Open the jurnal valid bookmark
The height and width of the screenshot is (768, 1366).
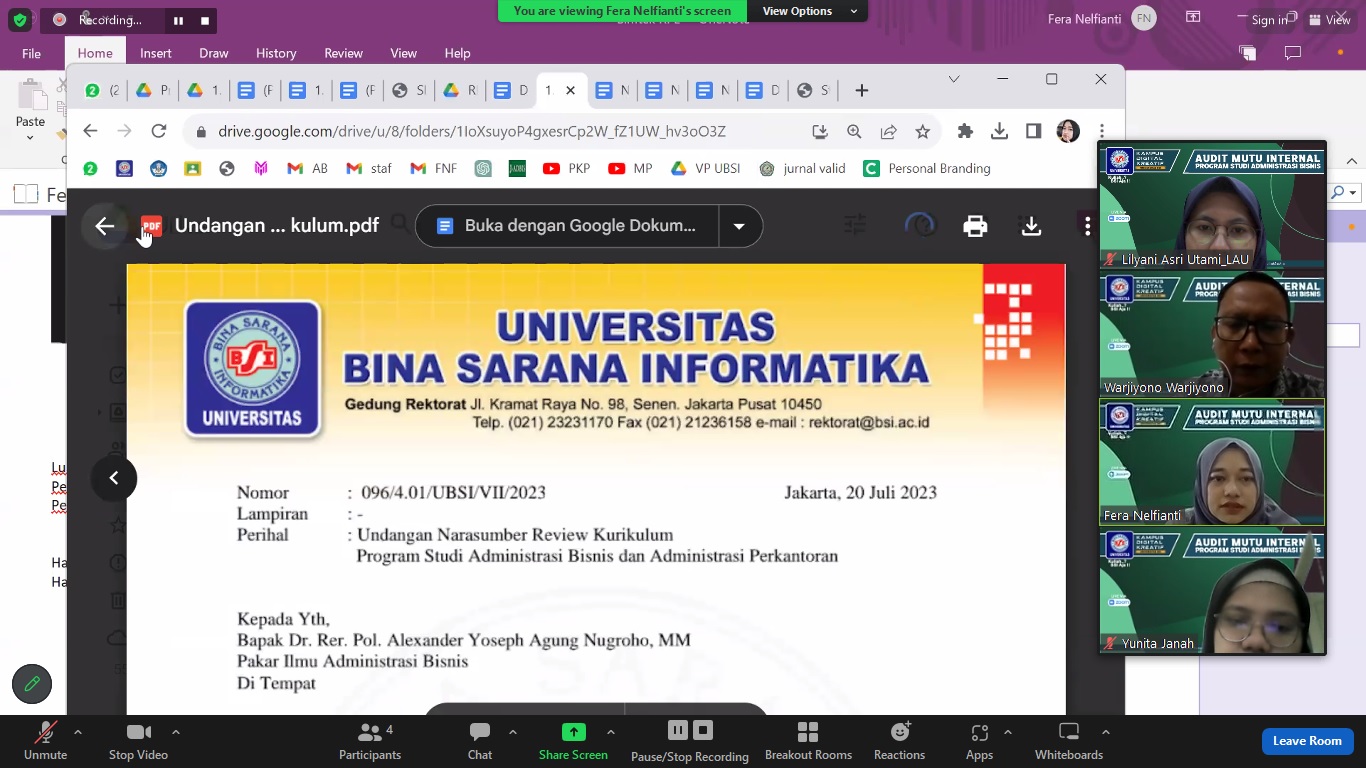click(x=803, y=168)
